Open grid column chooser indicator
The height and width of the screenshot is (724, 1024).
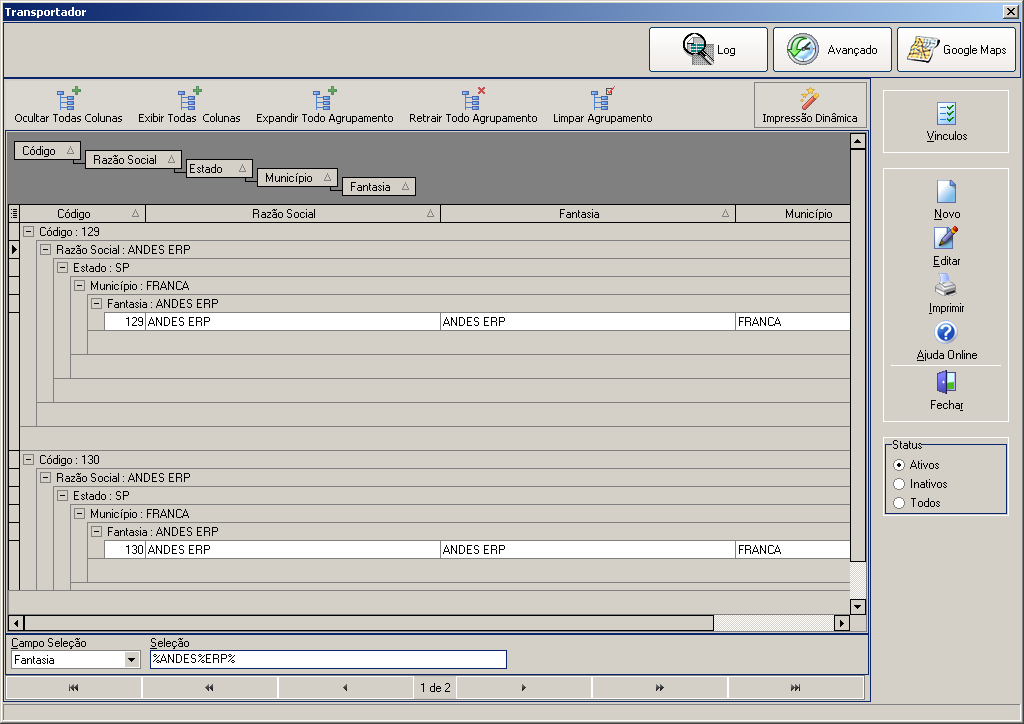14,213
